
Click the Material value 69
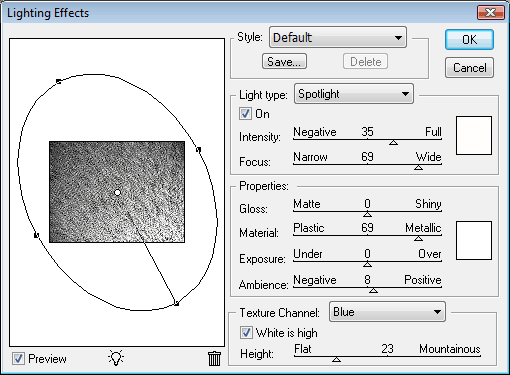point(367,228)
